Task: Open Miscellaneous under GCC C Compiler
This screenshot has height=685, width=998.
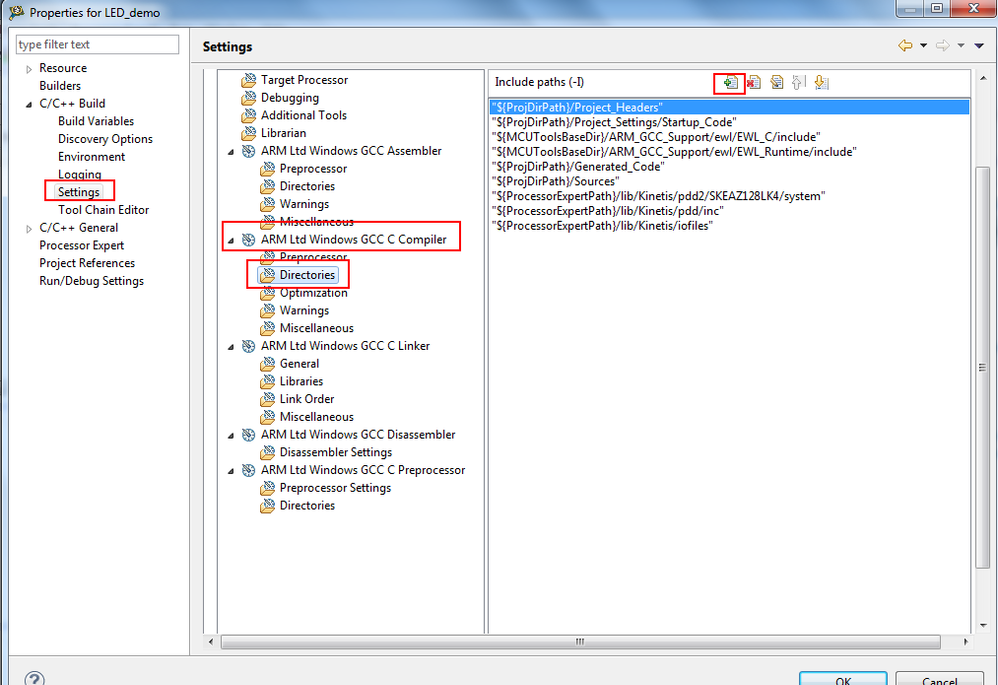Action: click(316, 328)
